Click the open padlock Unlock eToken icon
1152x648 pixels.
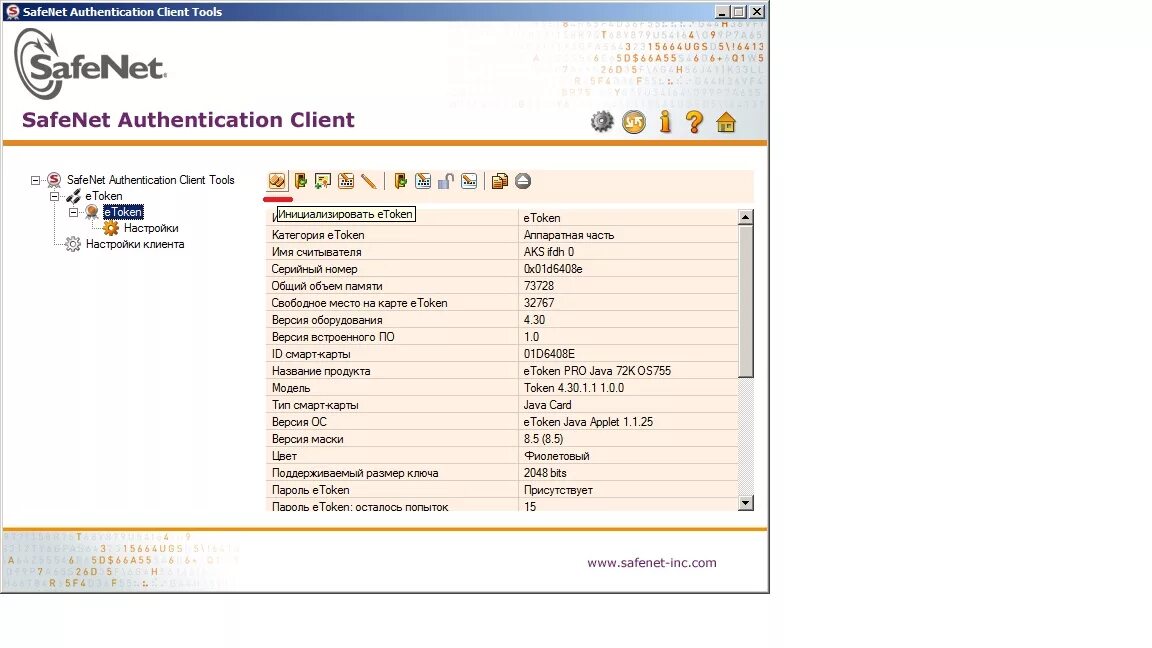coord(446,181)
